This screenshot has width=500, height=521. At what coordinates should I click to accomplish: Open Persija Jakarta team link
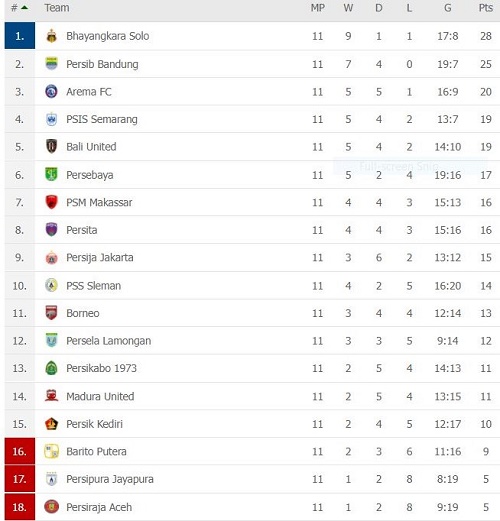[x=100, y=257]
